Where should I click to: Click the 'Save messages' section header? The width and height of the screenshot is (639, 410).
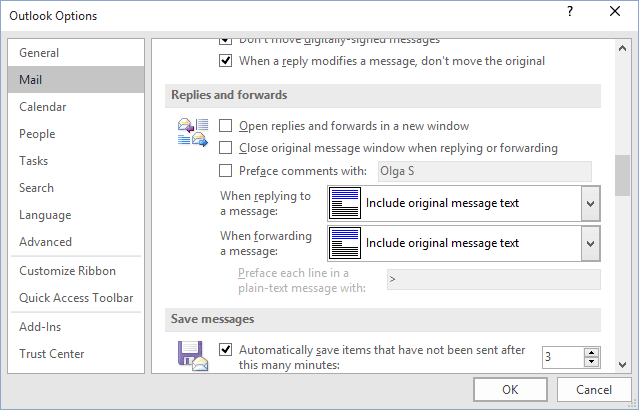click(x=383, y=319)
